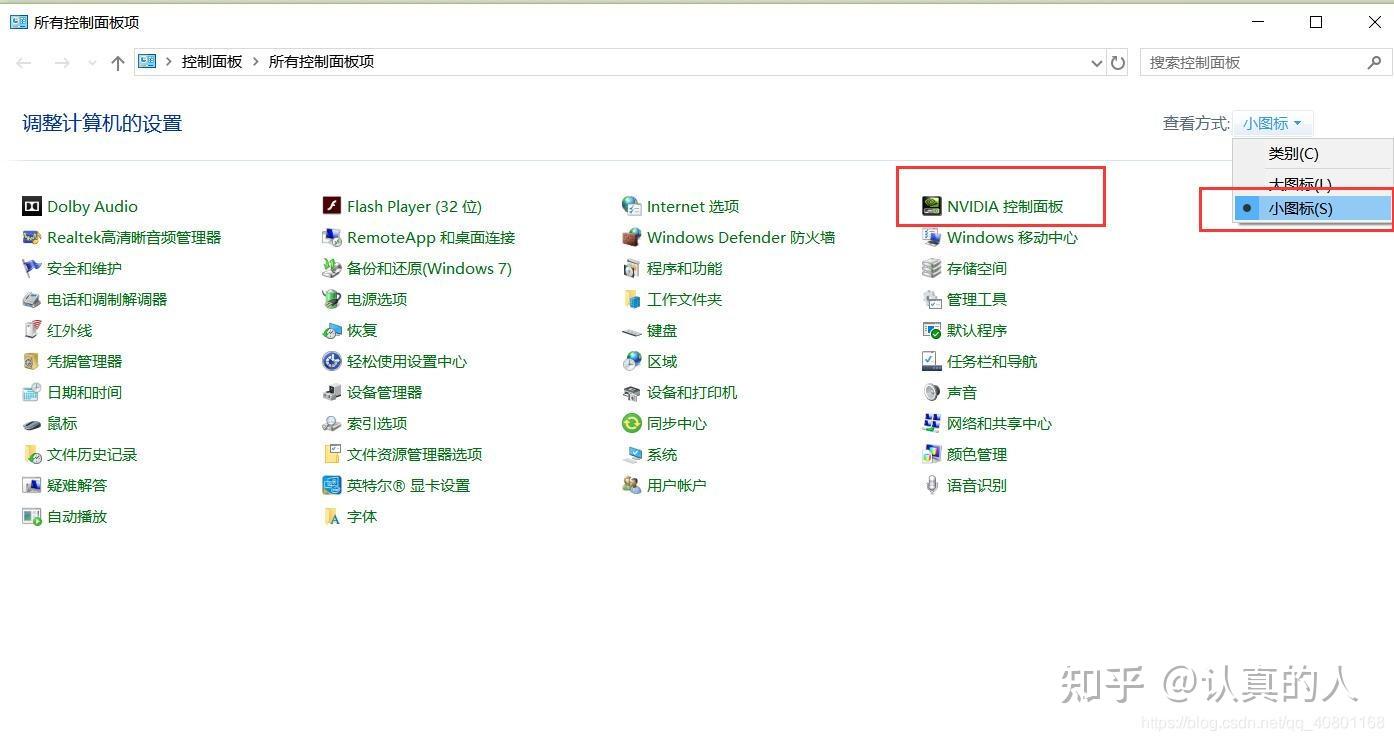This screenshot has height=741, width=1394.
Task: Open the 自动播放 icon
Action: click(31, 517)
